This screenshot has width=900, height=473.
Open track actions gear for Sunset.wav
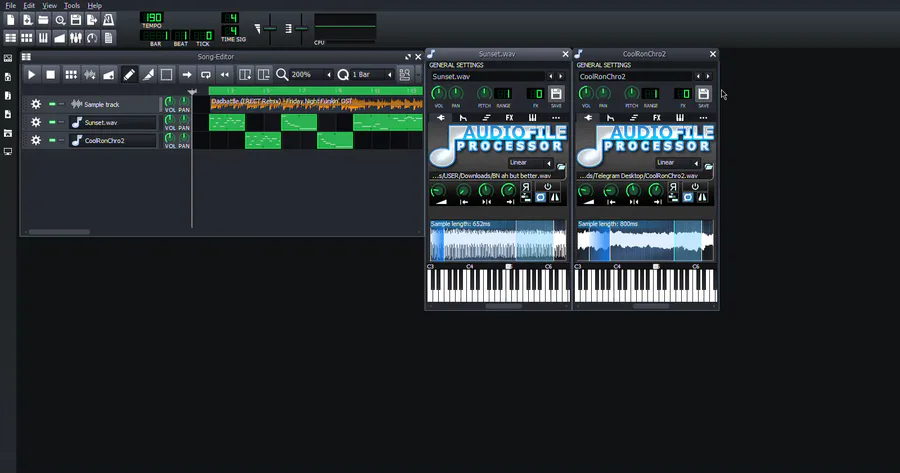36,122
